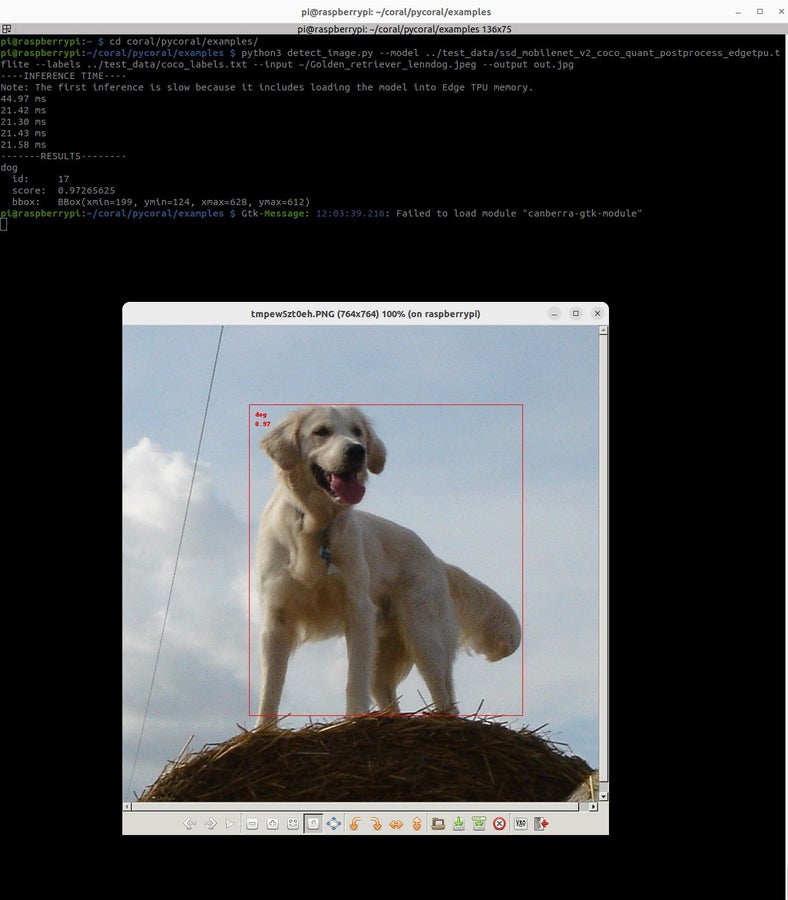
Task: Zoom out of the dog image
Action: tap(251, 824)
